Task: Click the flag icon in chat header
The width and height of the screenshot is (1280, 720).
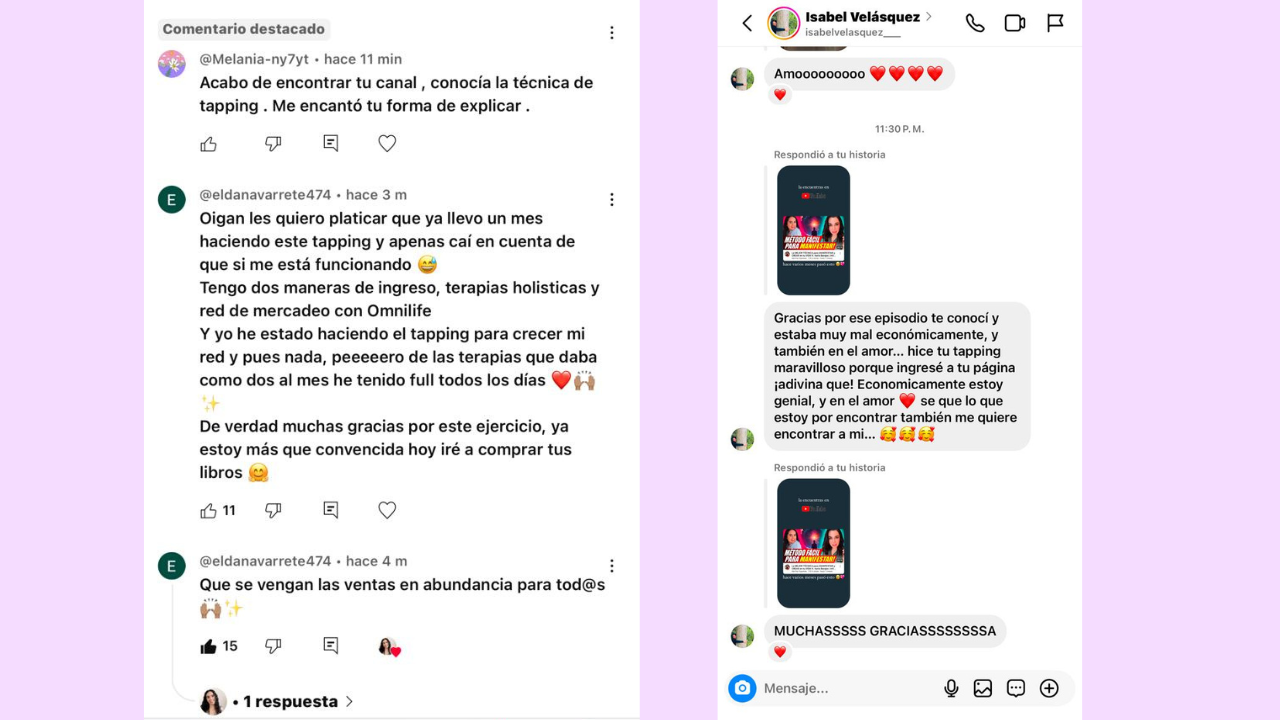Action: (x=1055, y=23)
